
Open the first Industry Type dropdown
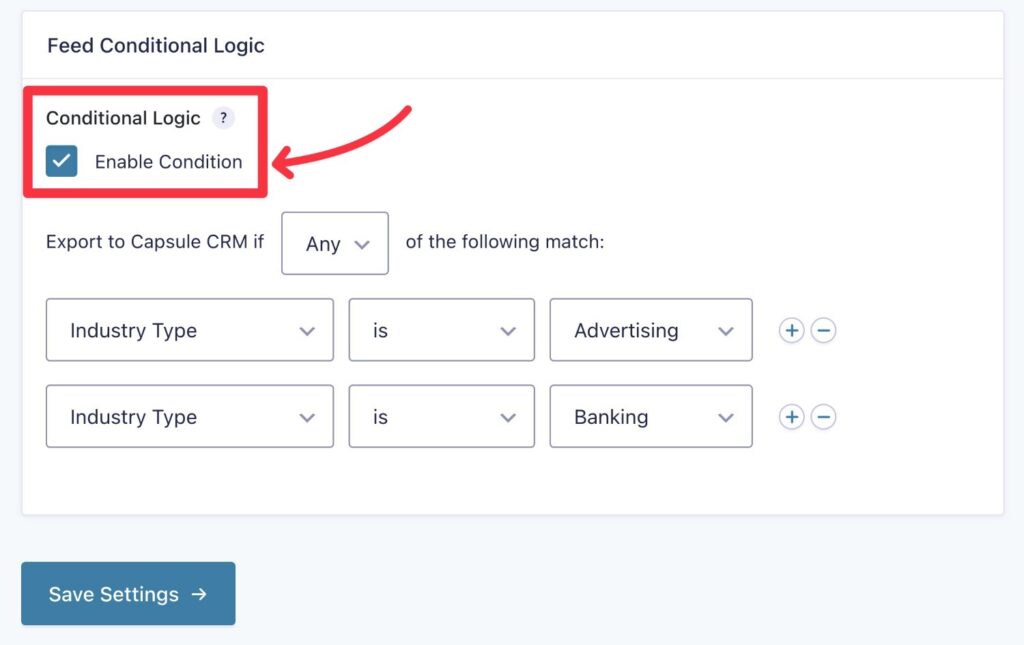click(189, 330)
